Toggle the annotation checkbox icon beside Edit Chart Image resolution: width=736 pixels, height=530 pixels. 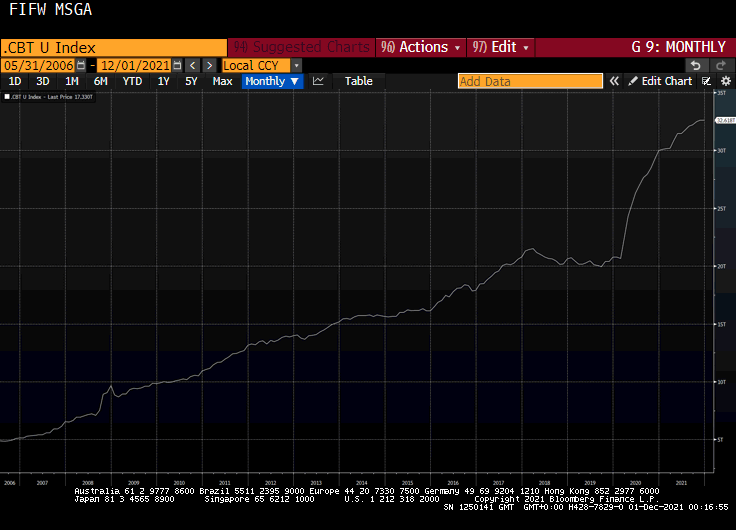tap(707, 81)
